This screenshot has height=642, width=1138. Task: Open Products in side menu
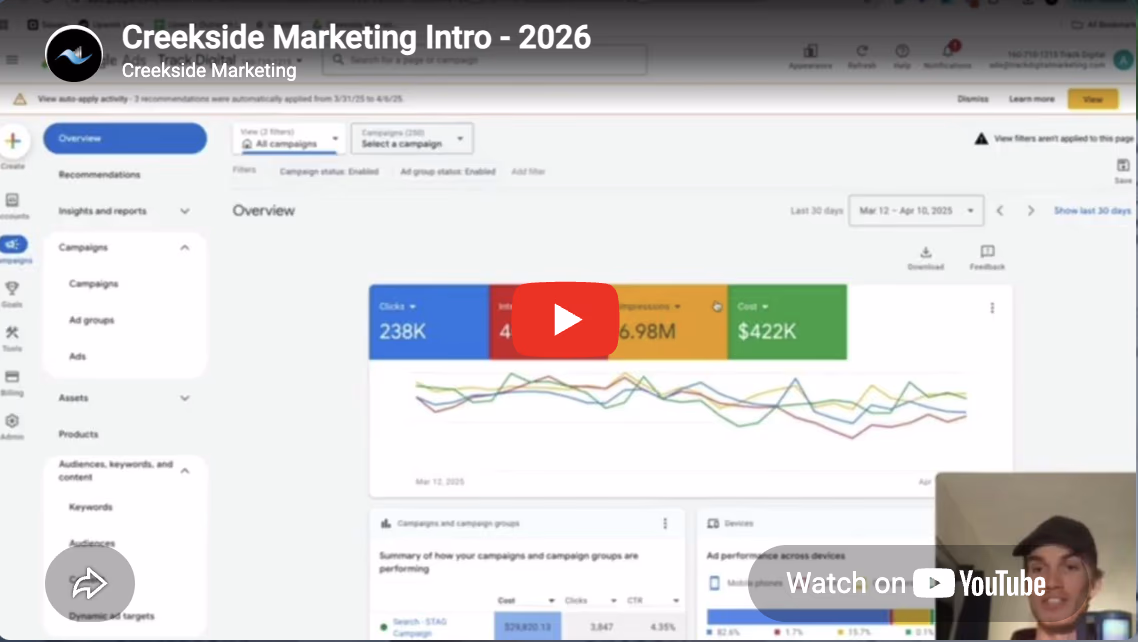[78, 435]
